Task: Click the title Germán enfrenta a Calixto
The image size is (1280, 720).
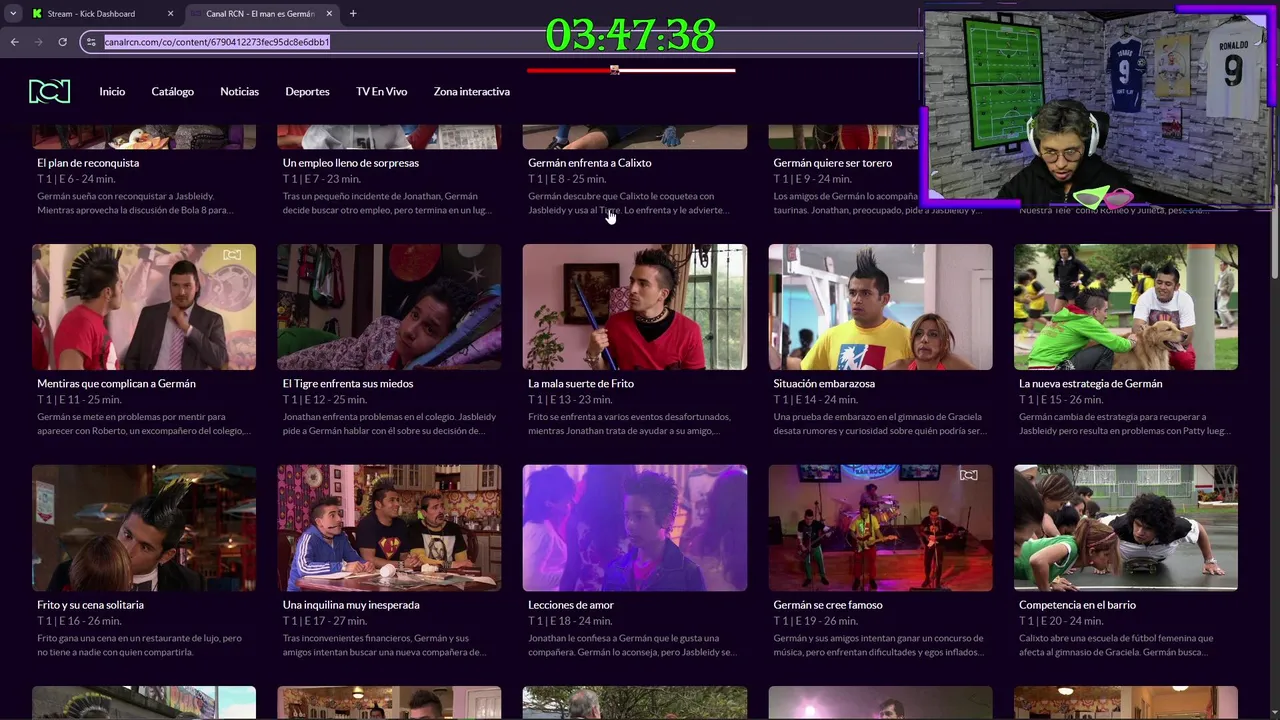Action: pos(590,163)
